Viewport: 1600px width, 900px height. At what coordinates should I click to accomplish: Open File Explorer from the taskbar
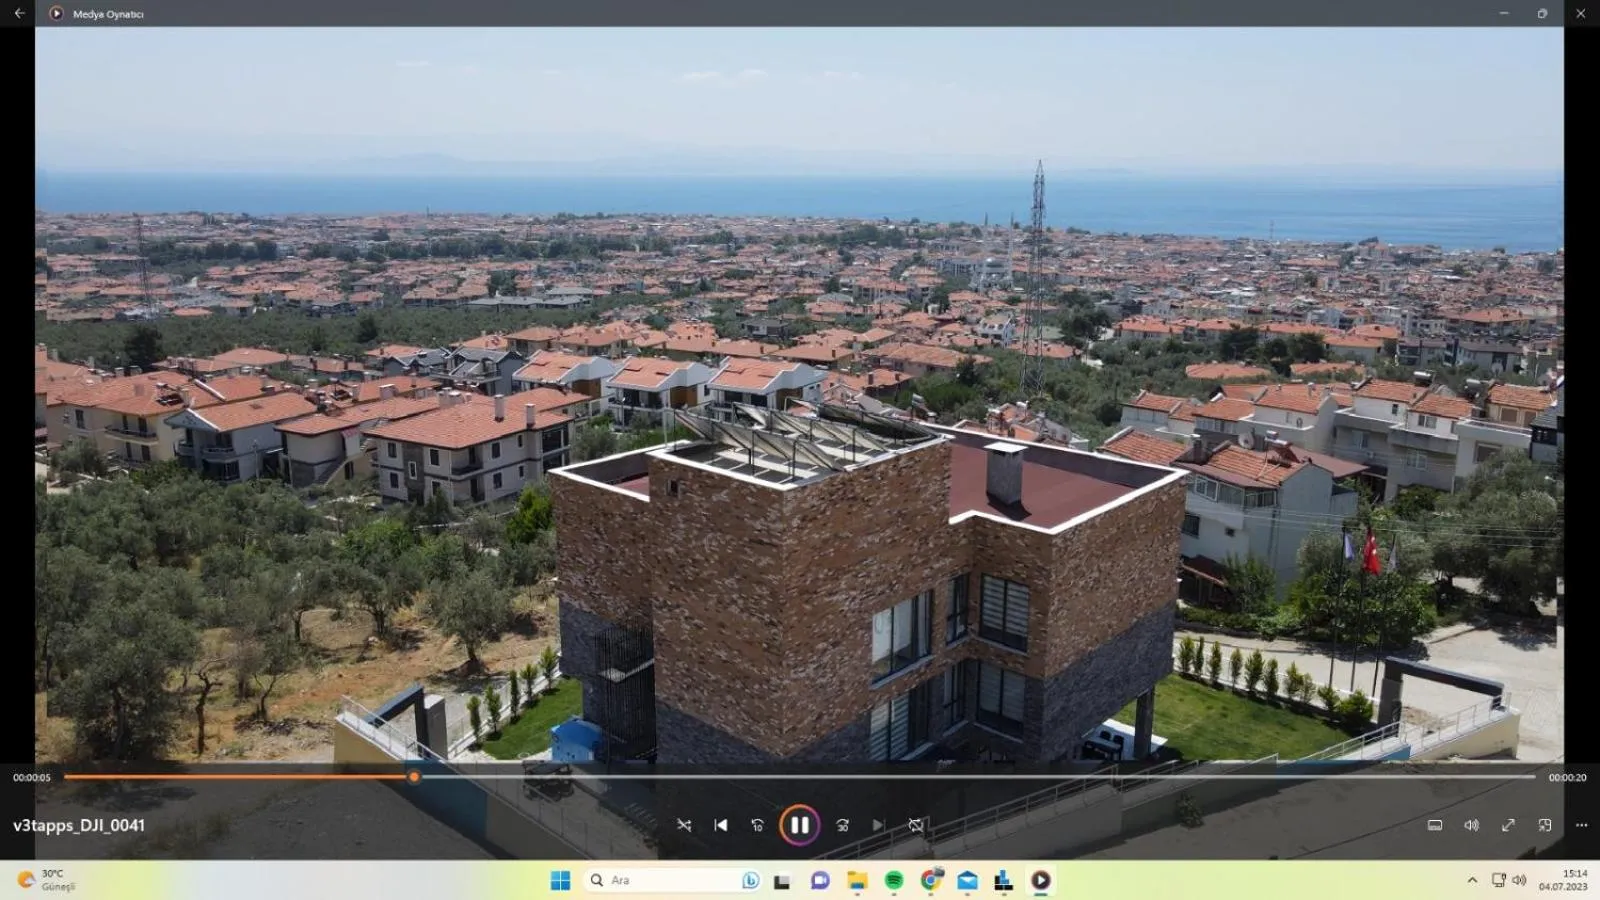(x=857, y=880)
